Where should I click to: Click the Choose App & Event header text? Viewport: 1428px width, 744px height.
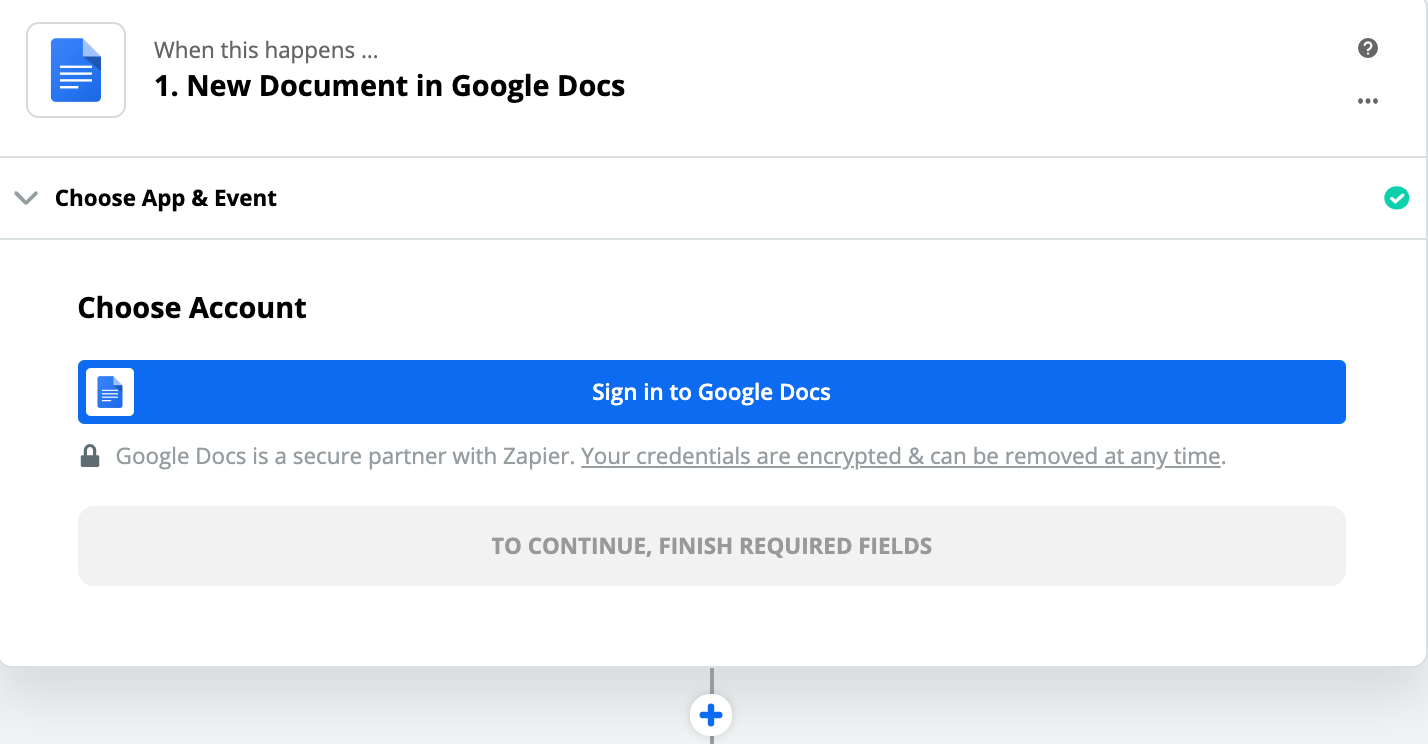tap(166, 198)
